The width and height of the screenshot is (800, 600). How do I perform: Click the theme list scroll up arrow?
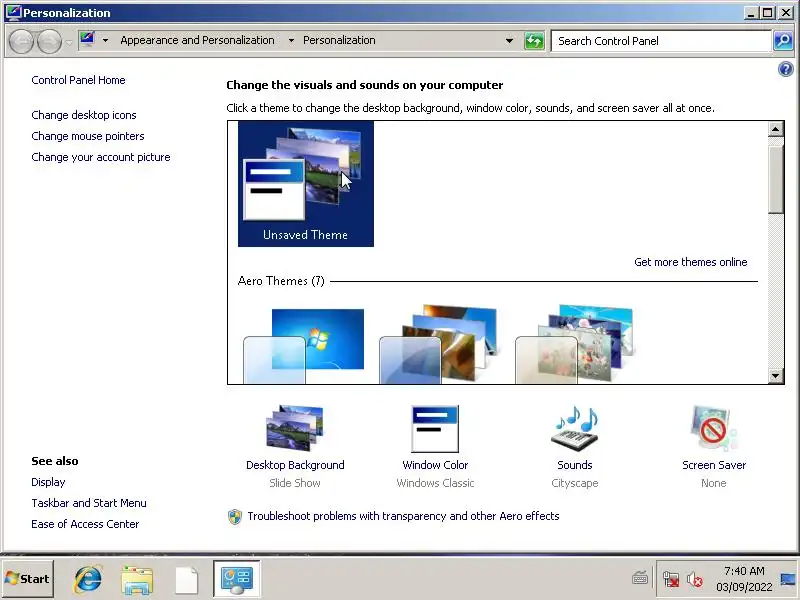click(x=775, y=129)
